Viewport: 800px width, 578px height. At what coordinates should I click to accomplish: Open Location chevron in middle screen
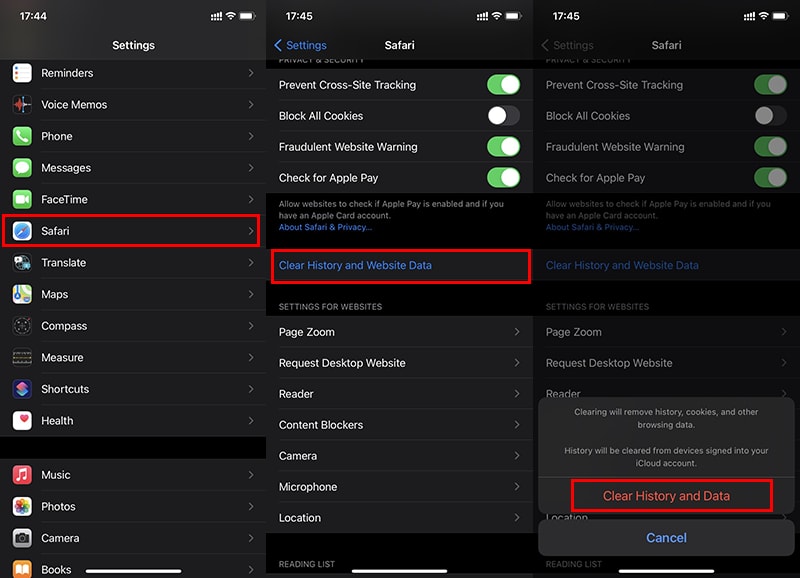517,518
